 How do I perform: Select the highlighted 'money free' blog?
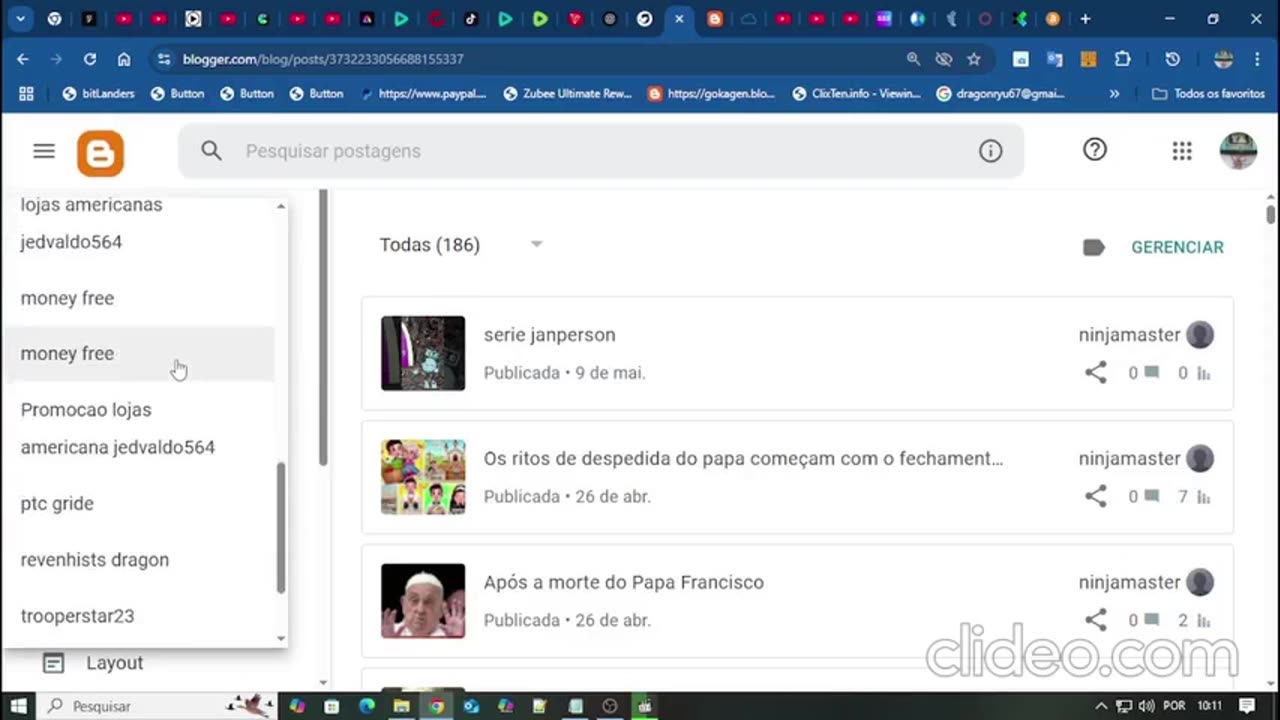(x=138, y=354)
